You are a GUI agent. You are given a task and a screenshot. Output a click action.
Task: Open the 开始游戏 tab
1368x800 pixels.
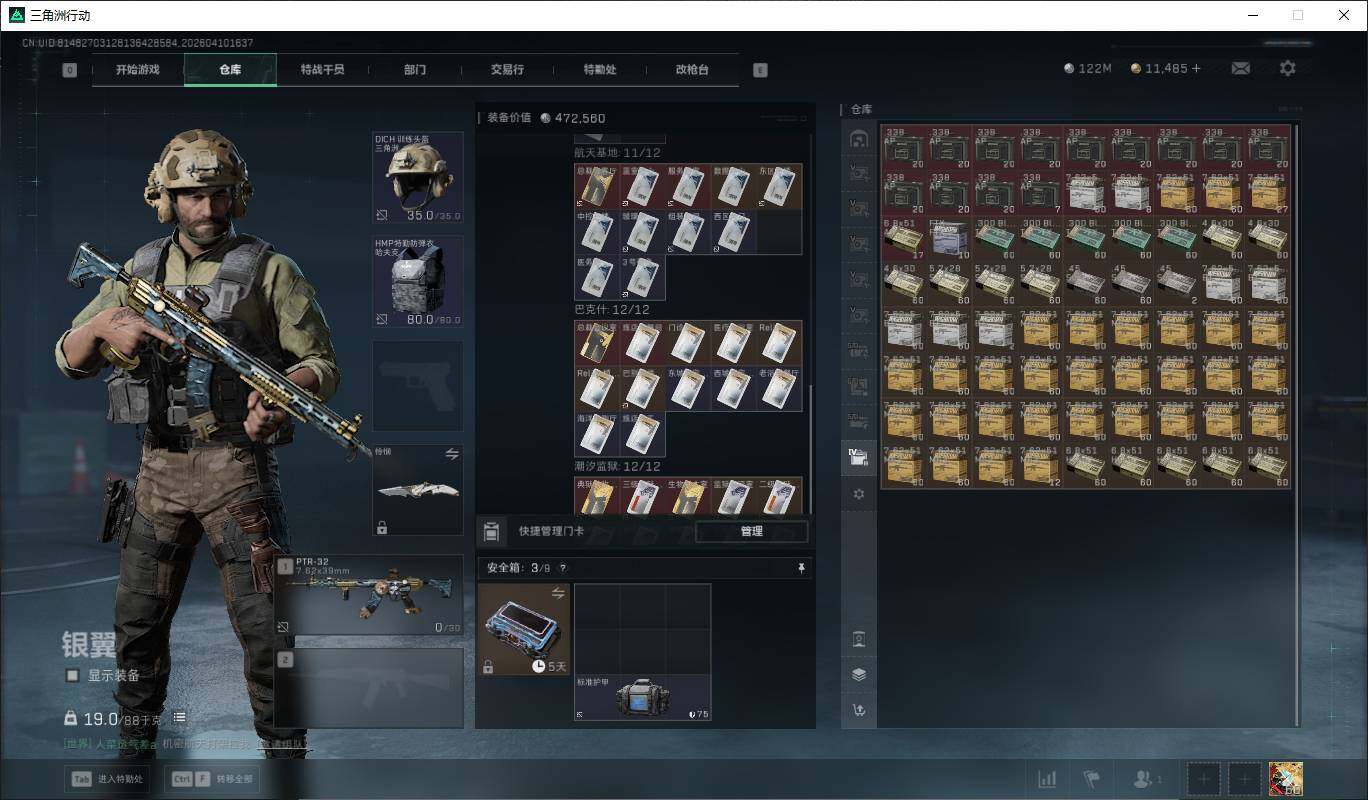coord(137,70)
